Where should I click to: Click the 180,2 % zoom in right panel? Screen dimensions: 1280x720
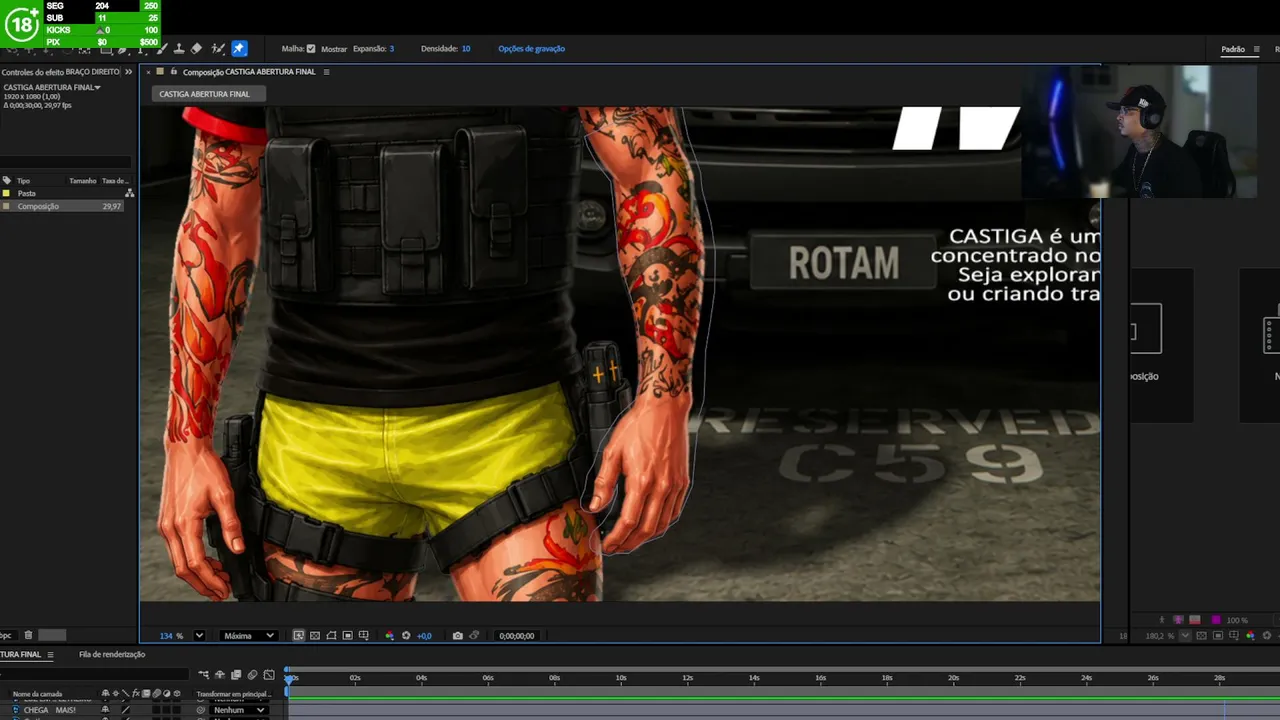point(1161,636)
